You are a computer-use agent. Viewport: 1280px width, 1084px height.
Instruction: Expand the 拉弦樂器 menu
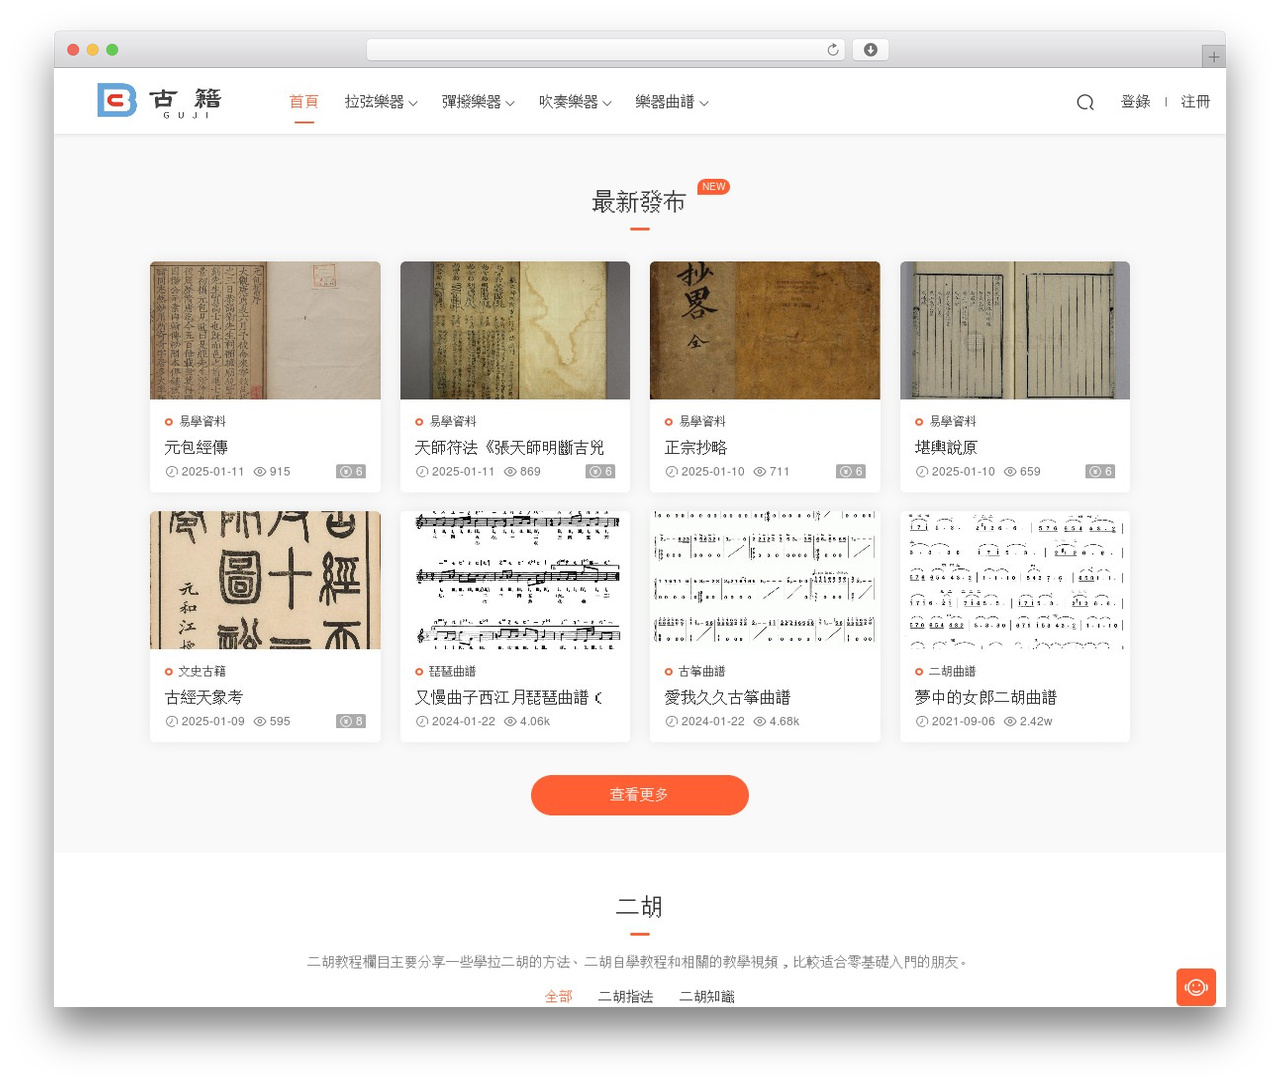(381, 102)
